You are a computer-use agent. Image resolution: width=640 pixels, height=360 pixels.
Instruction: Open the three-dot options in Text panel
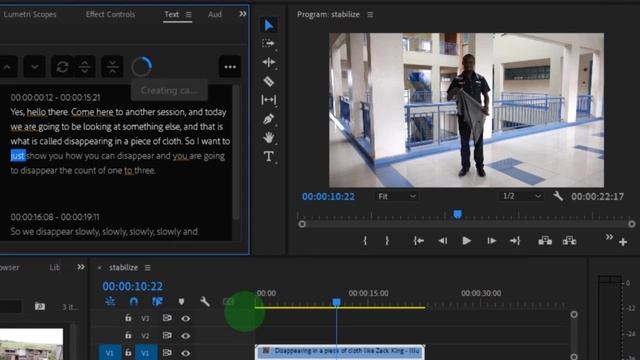pyautogui.click(x=230, y=67)
